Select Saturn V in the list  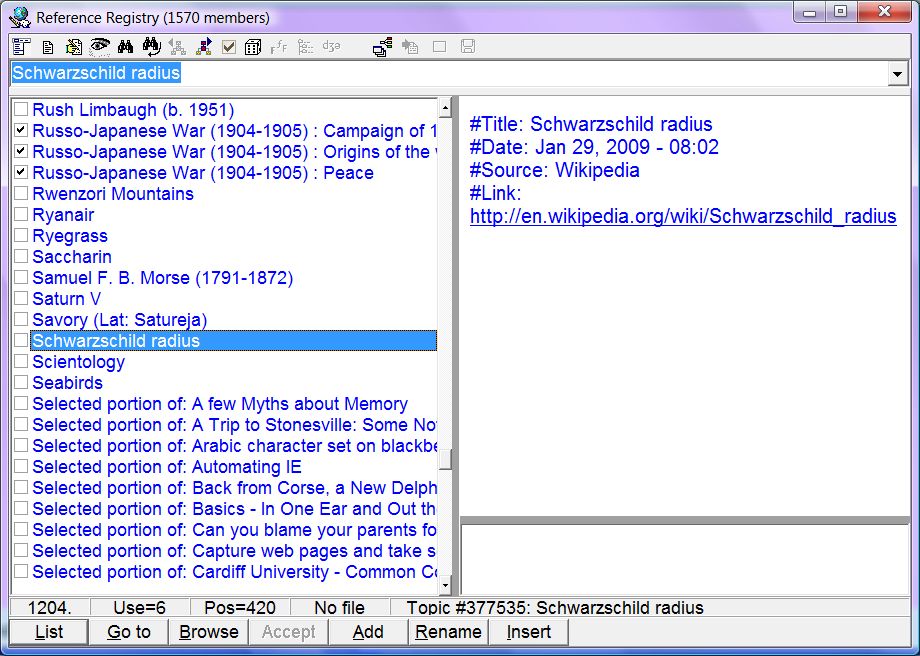pyautogui.click(x=66, y=299)
